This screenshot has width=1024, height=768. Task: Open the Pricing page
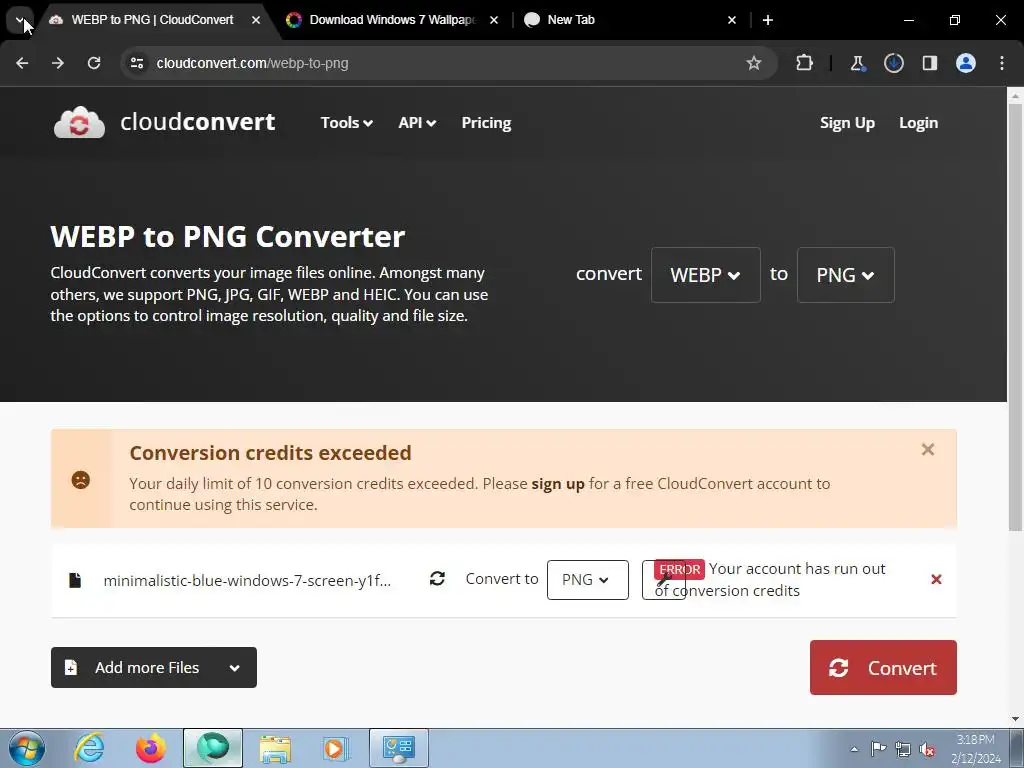pyautogui.click(x=486, y=123)
